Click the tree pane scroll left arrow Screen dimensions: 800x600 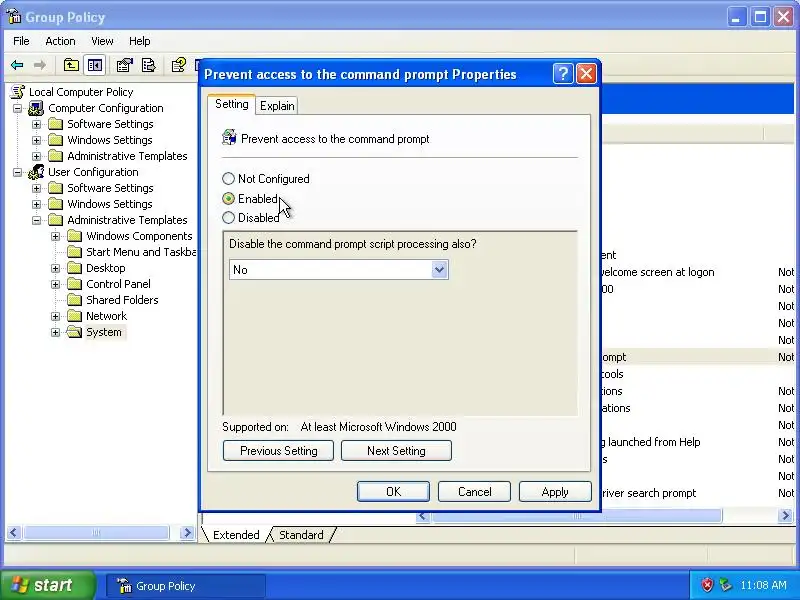pos(13,533)
